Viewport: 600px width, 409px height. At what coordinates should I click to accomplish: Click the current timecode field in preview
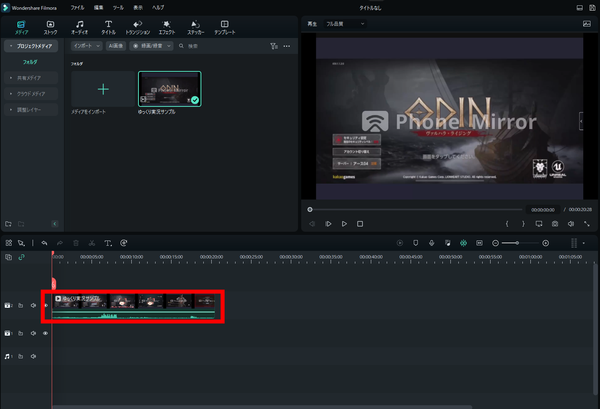point(543,210)
